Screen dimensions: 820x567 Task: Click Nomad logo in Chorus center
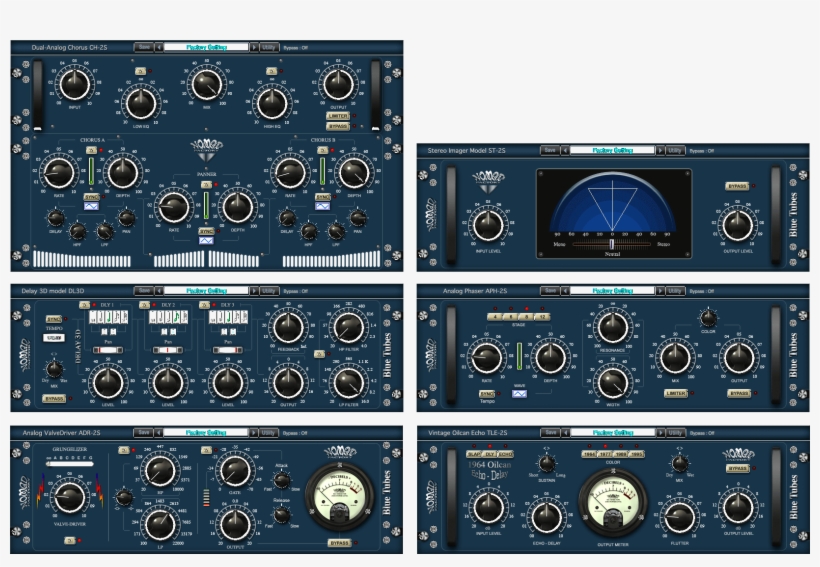[x=207, y=150]
